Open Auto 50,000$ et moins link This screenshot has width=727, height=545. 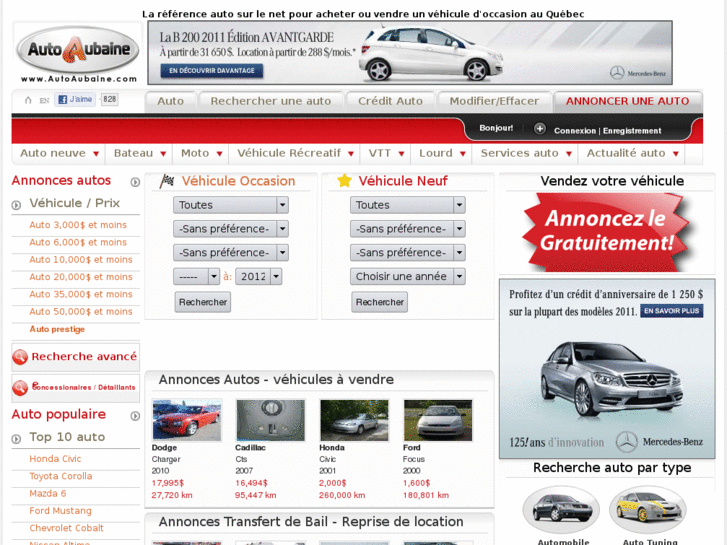point(81,312)
